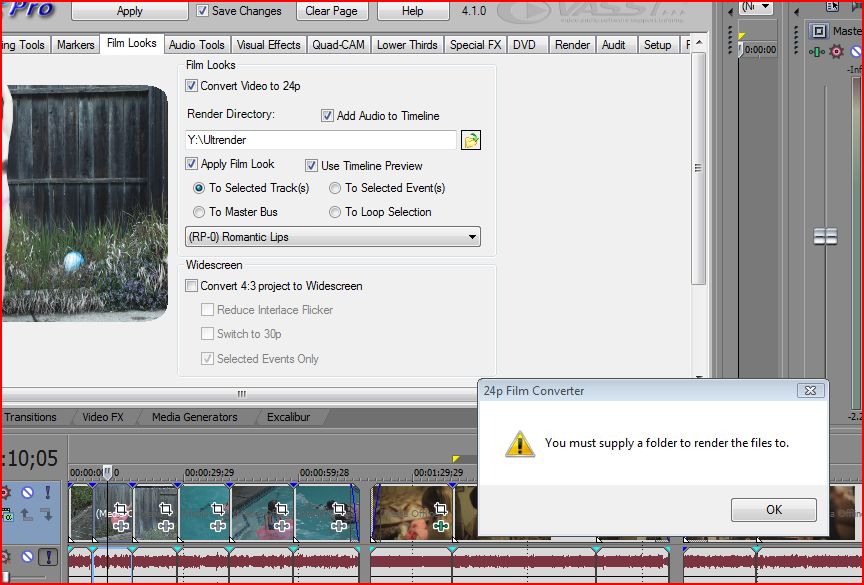Click the scroll-up arrow of Film Looks page

coord(699,43)
